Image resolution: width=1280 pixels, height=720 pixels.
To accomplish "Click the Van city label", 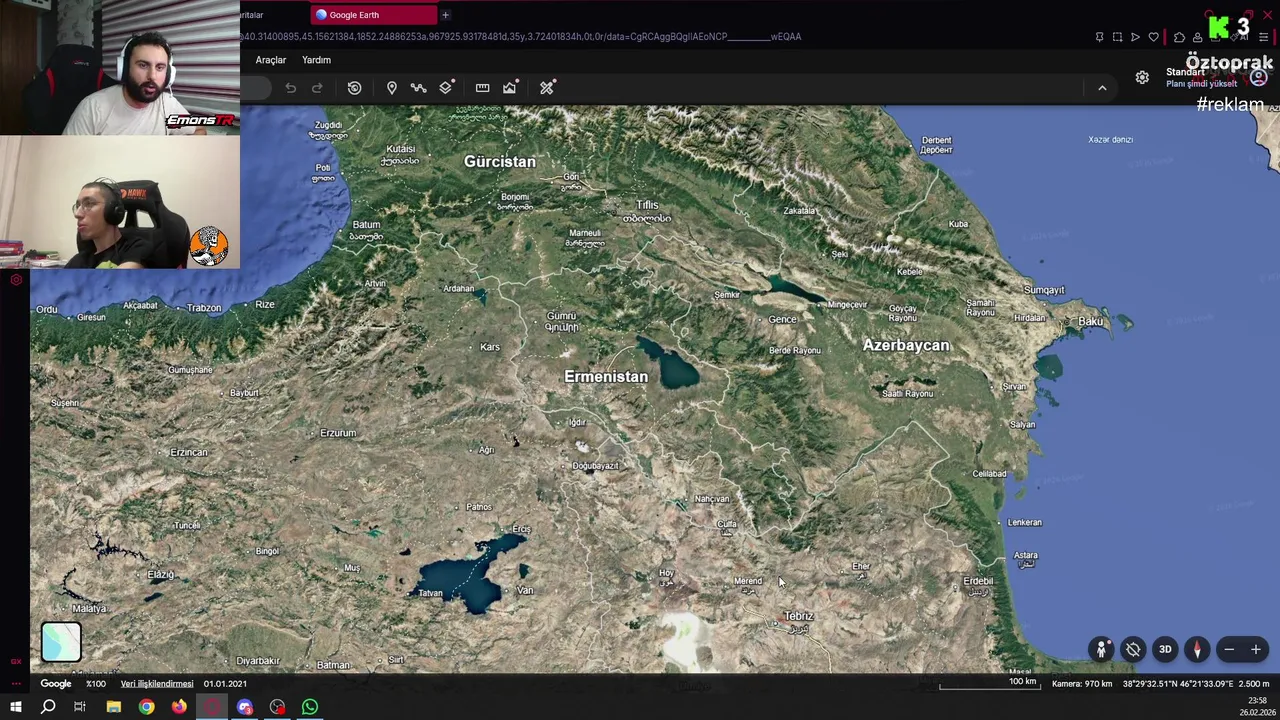I will tap(525, 590).
